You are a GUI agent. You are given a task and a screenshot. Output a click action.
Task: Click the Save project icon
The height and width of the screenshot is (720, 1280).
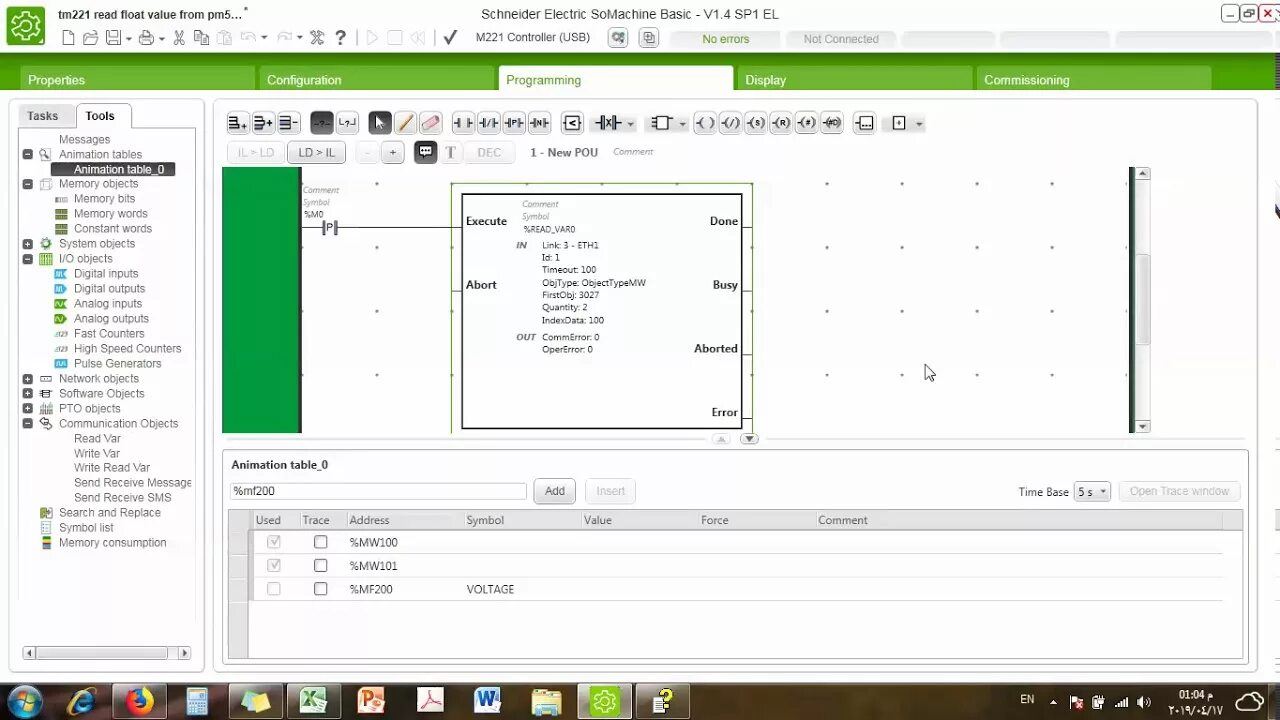[113, 38]
